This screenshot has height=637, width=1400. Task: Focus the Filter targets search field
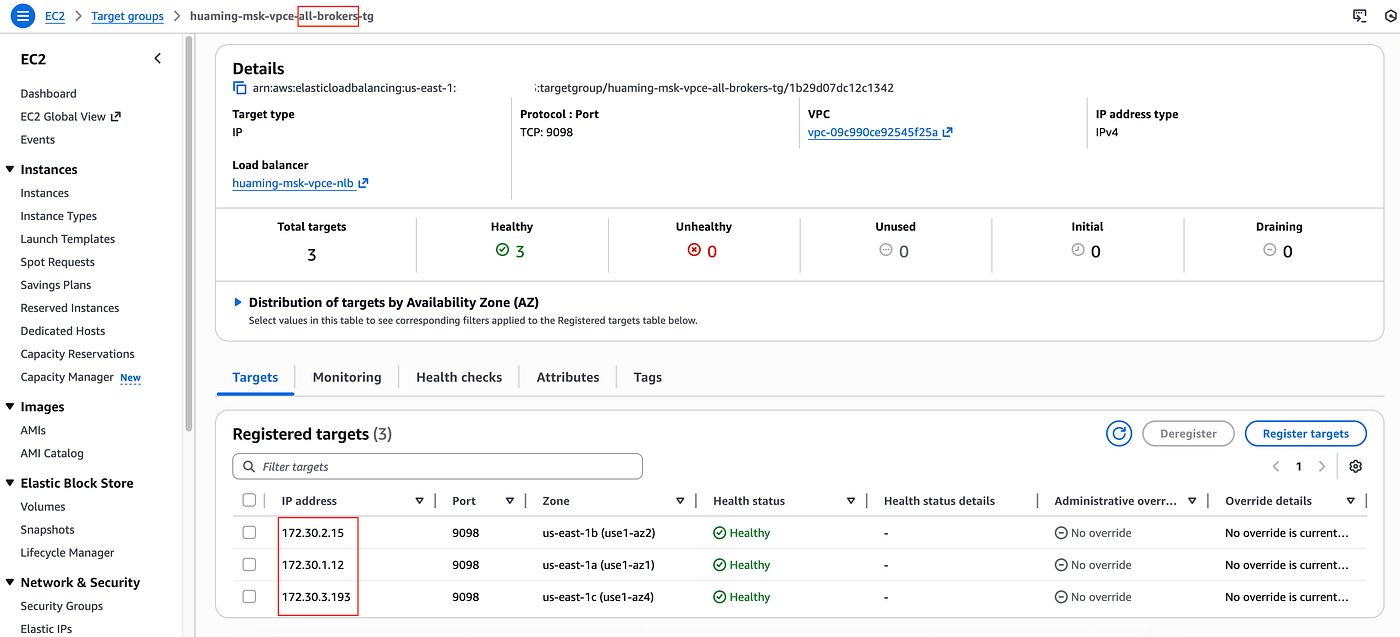(x=437, y=467)
